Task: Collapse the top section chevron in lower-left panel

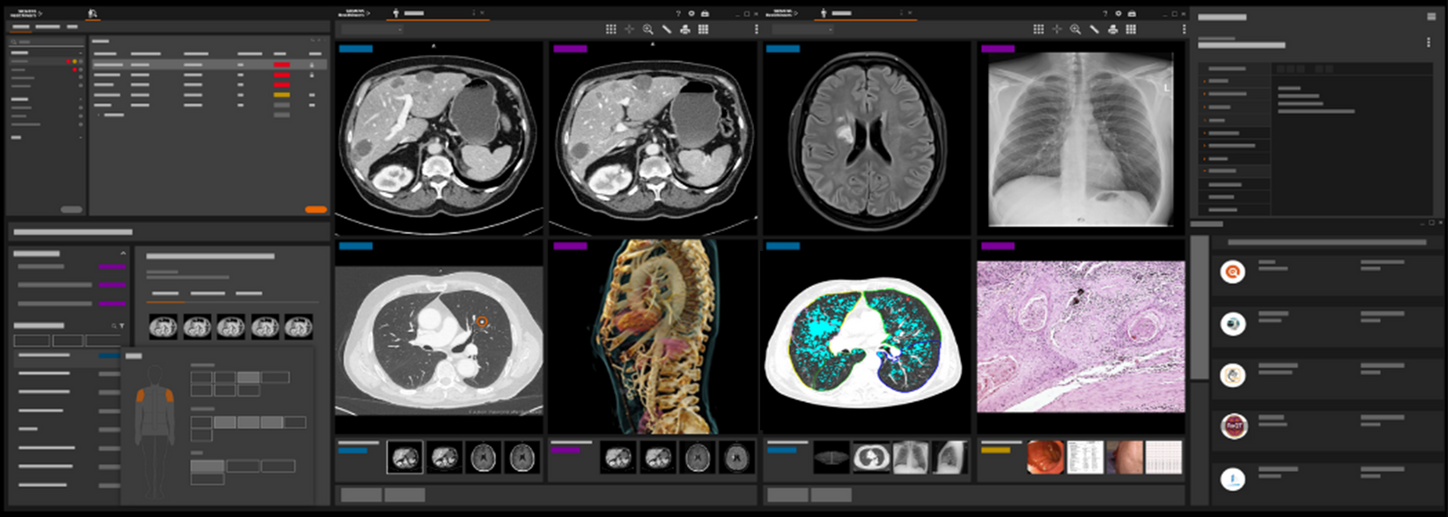Action: [124, 254]
